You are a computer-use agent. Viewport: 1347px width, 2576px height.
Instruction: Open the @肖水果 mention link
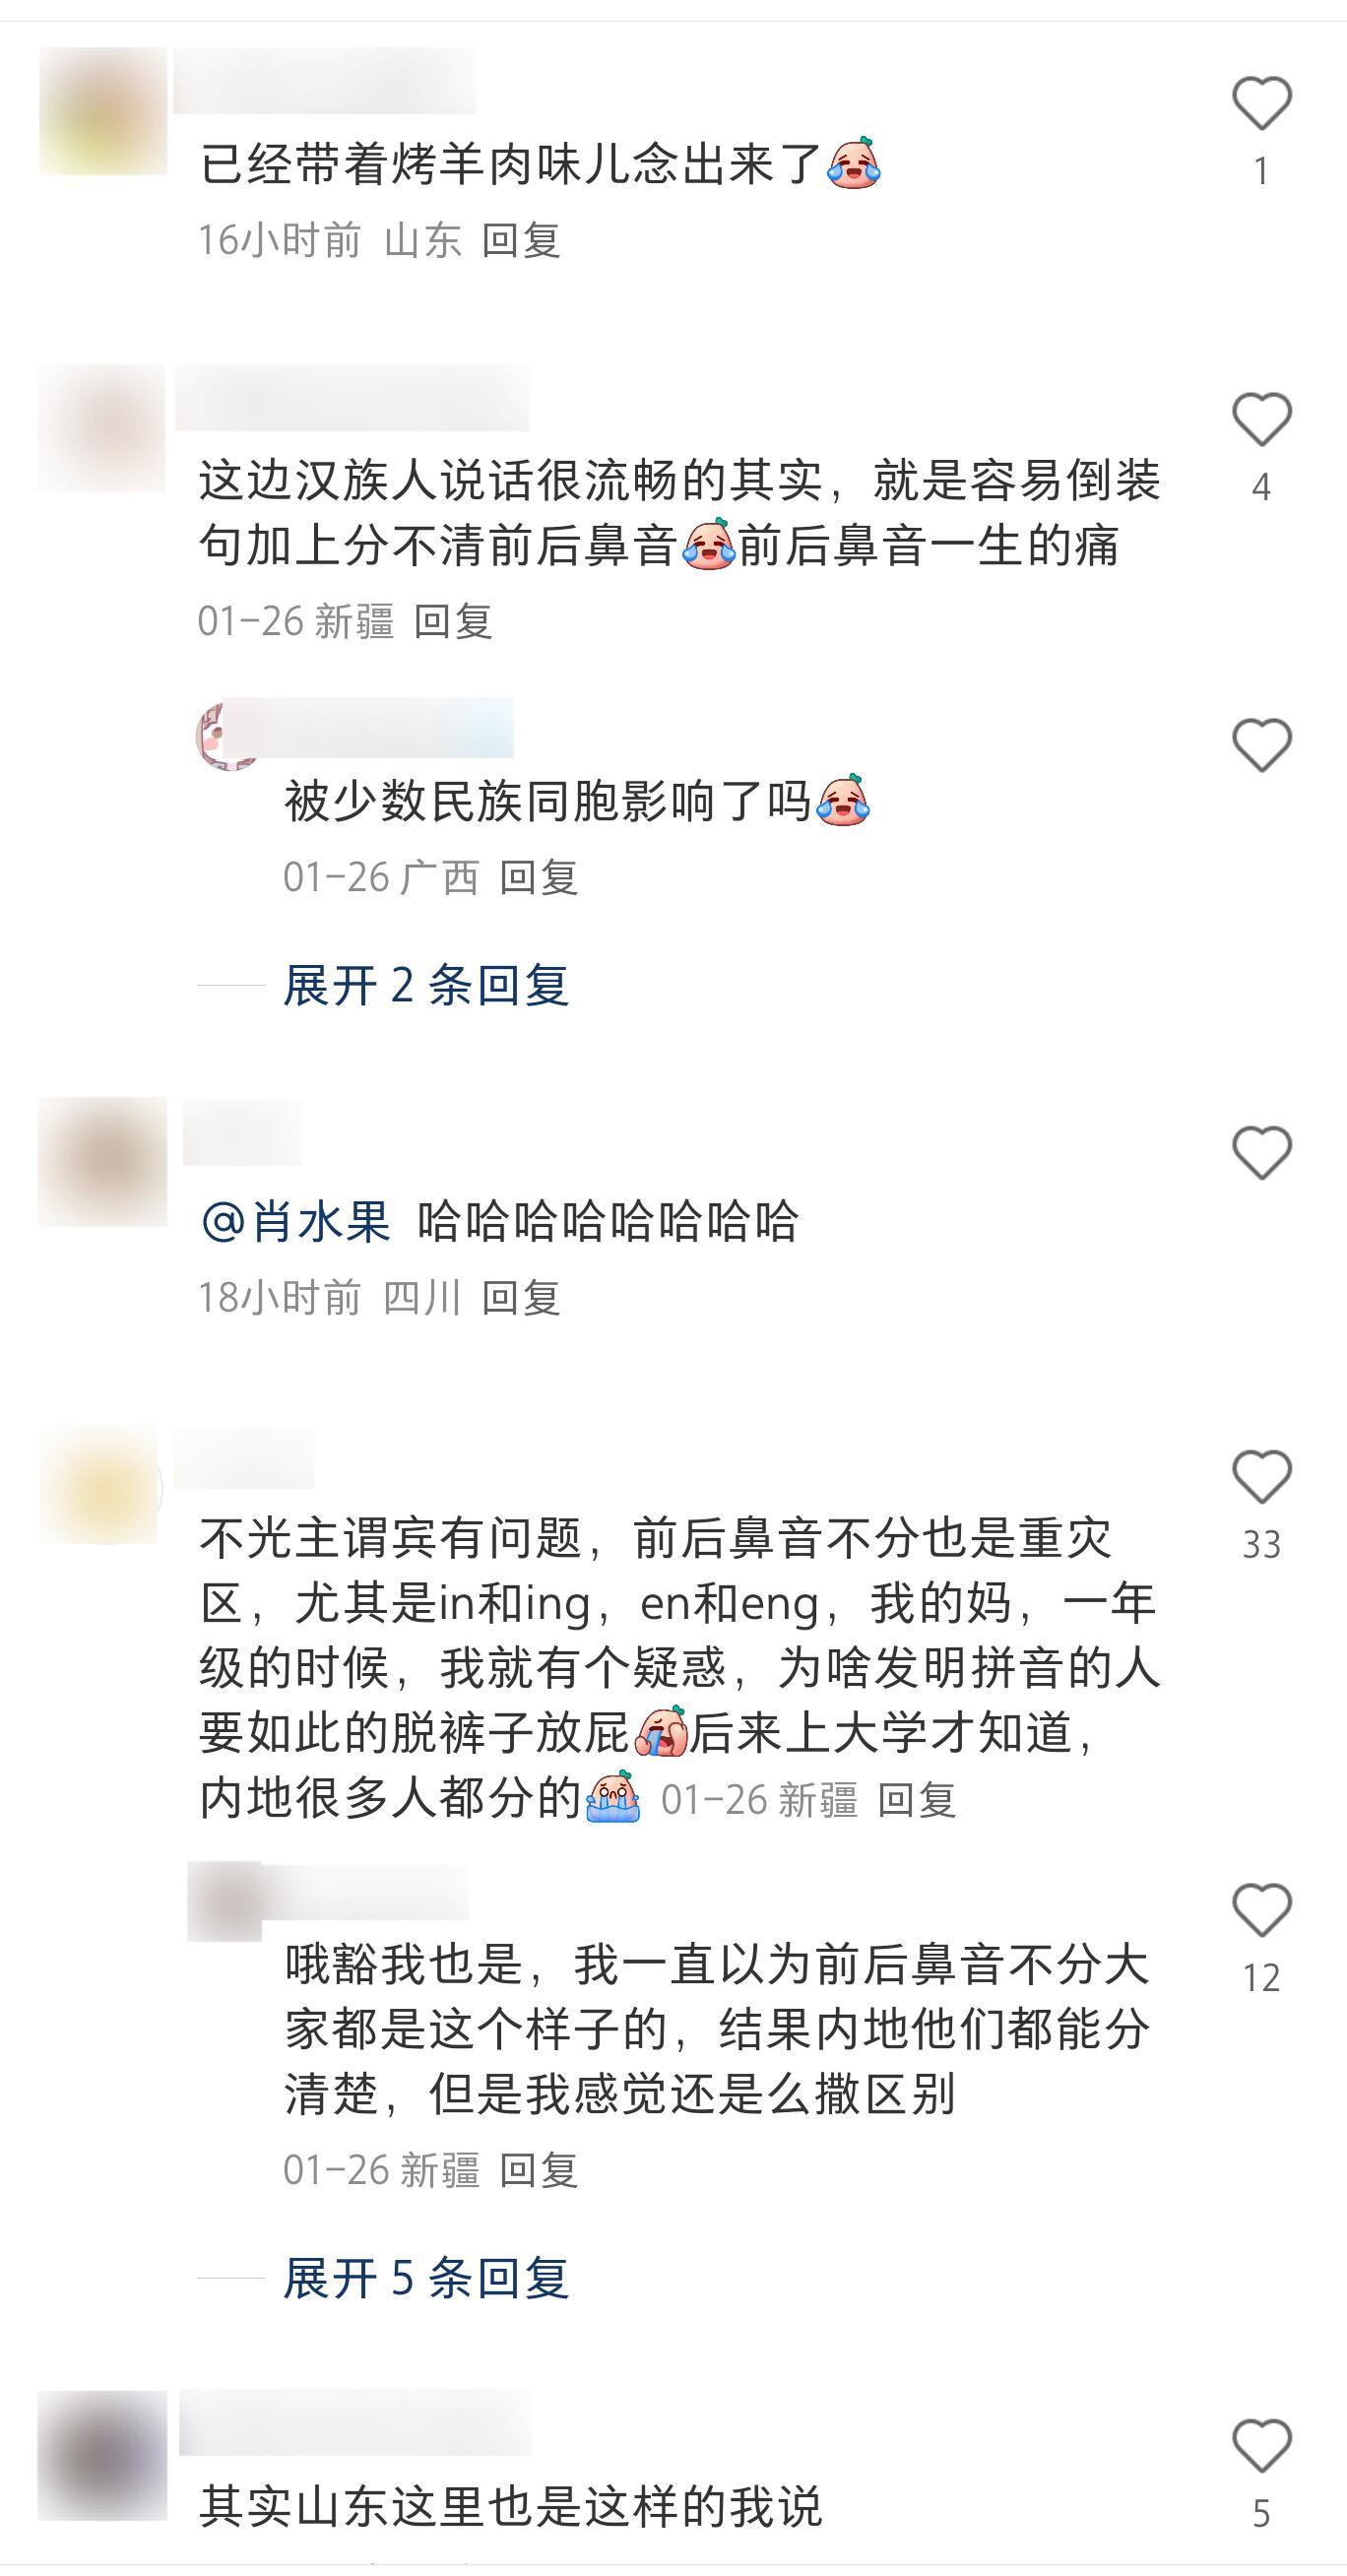point(296,1222)
